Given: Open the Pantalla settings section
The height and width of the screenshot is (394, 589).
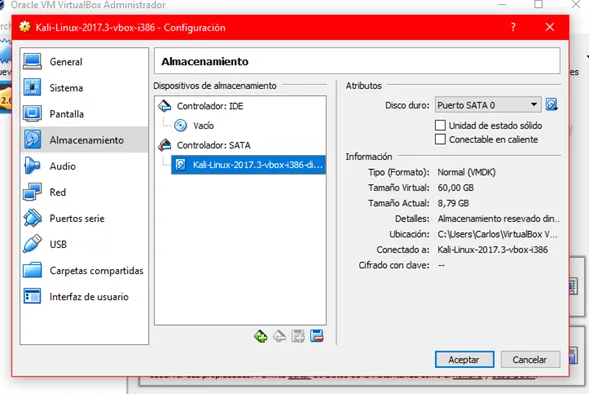Looking at the screenshot, I should (x=84, y=114).
